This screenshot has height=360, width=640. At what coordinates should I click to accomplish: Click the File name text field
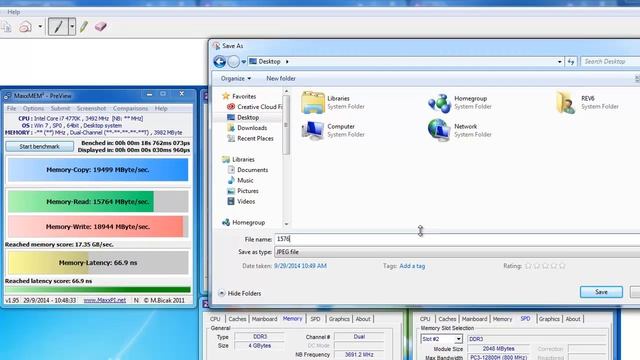pos(457,239)
